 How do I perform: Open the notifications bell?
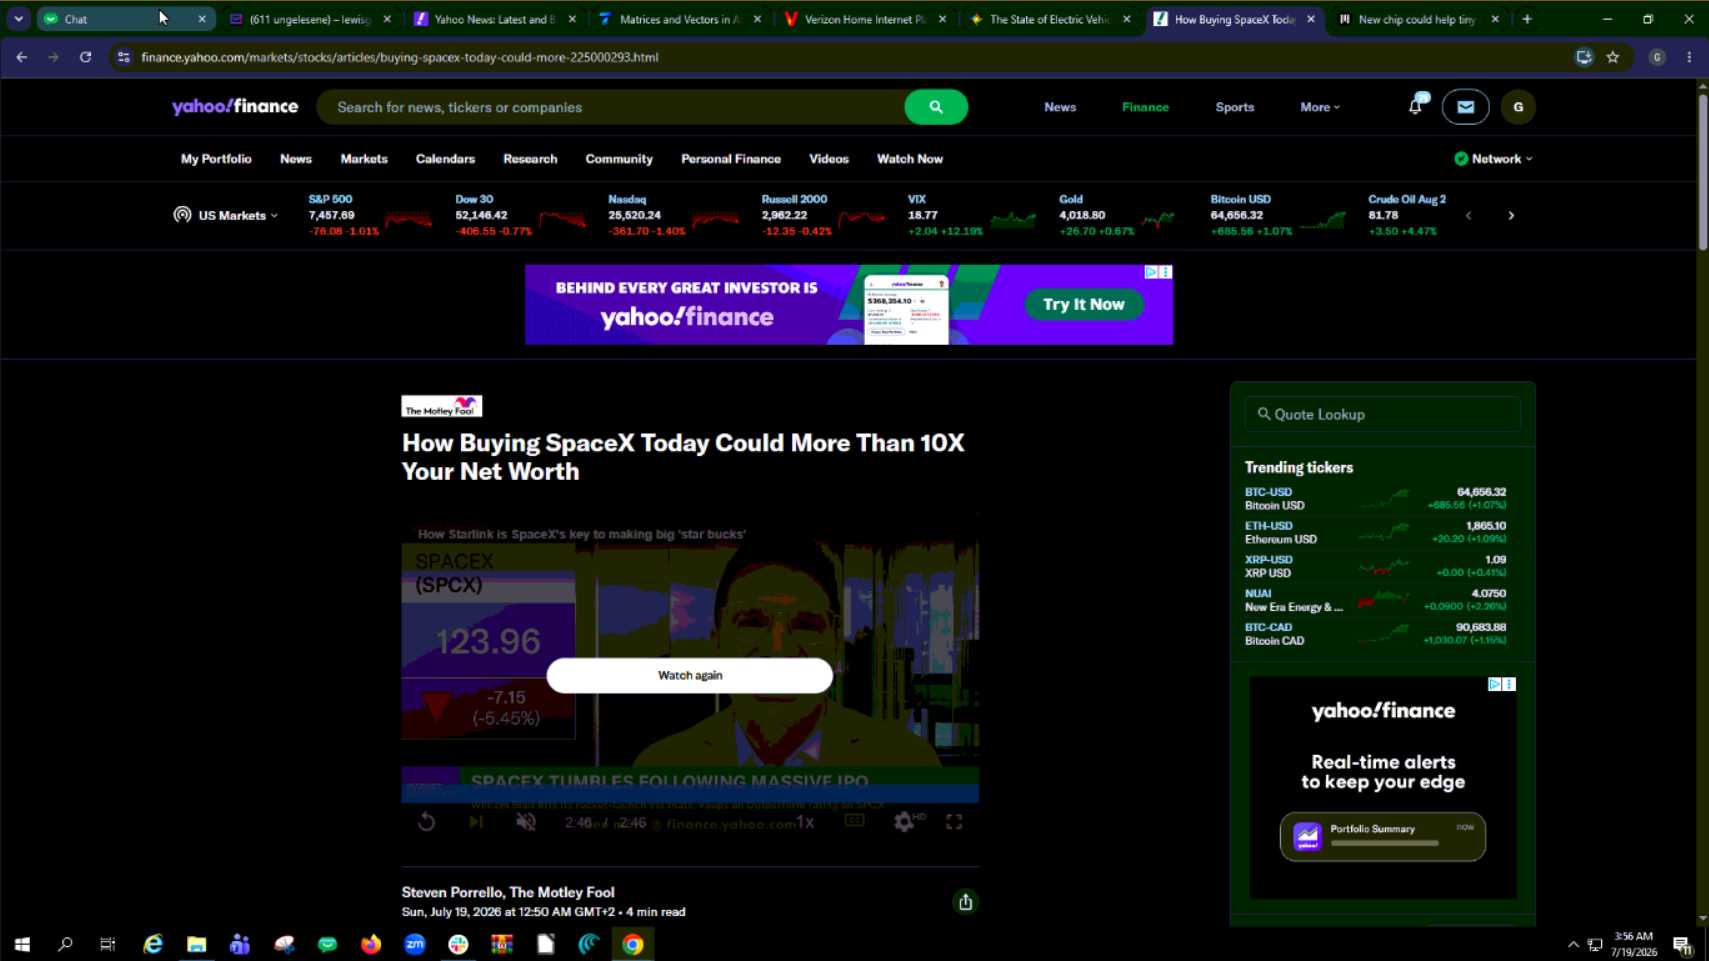1415,106
